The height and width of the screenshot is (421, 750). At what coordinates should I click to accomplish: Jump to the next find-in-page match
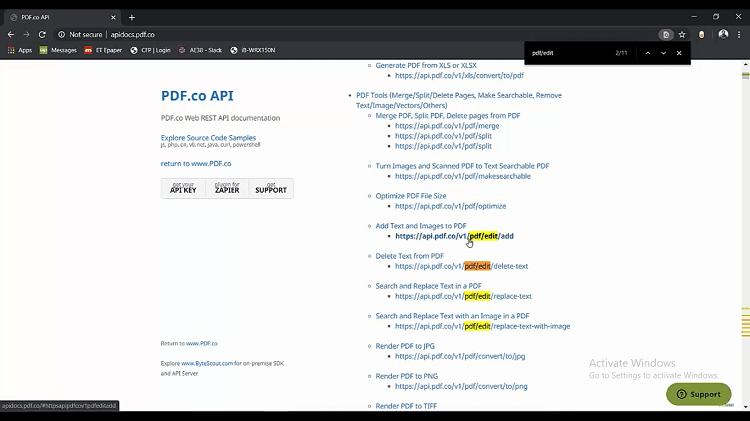pyautogui.click(x=663, y=53)
